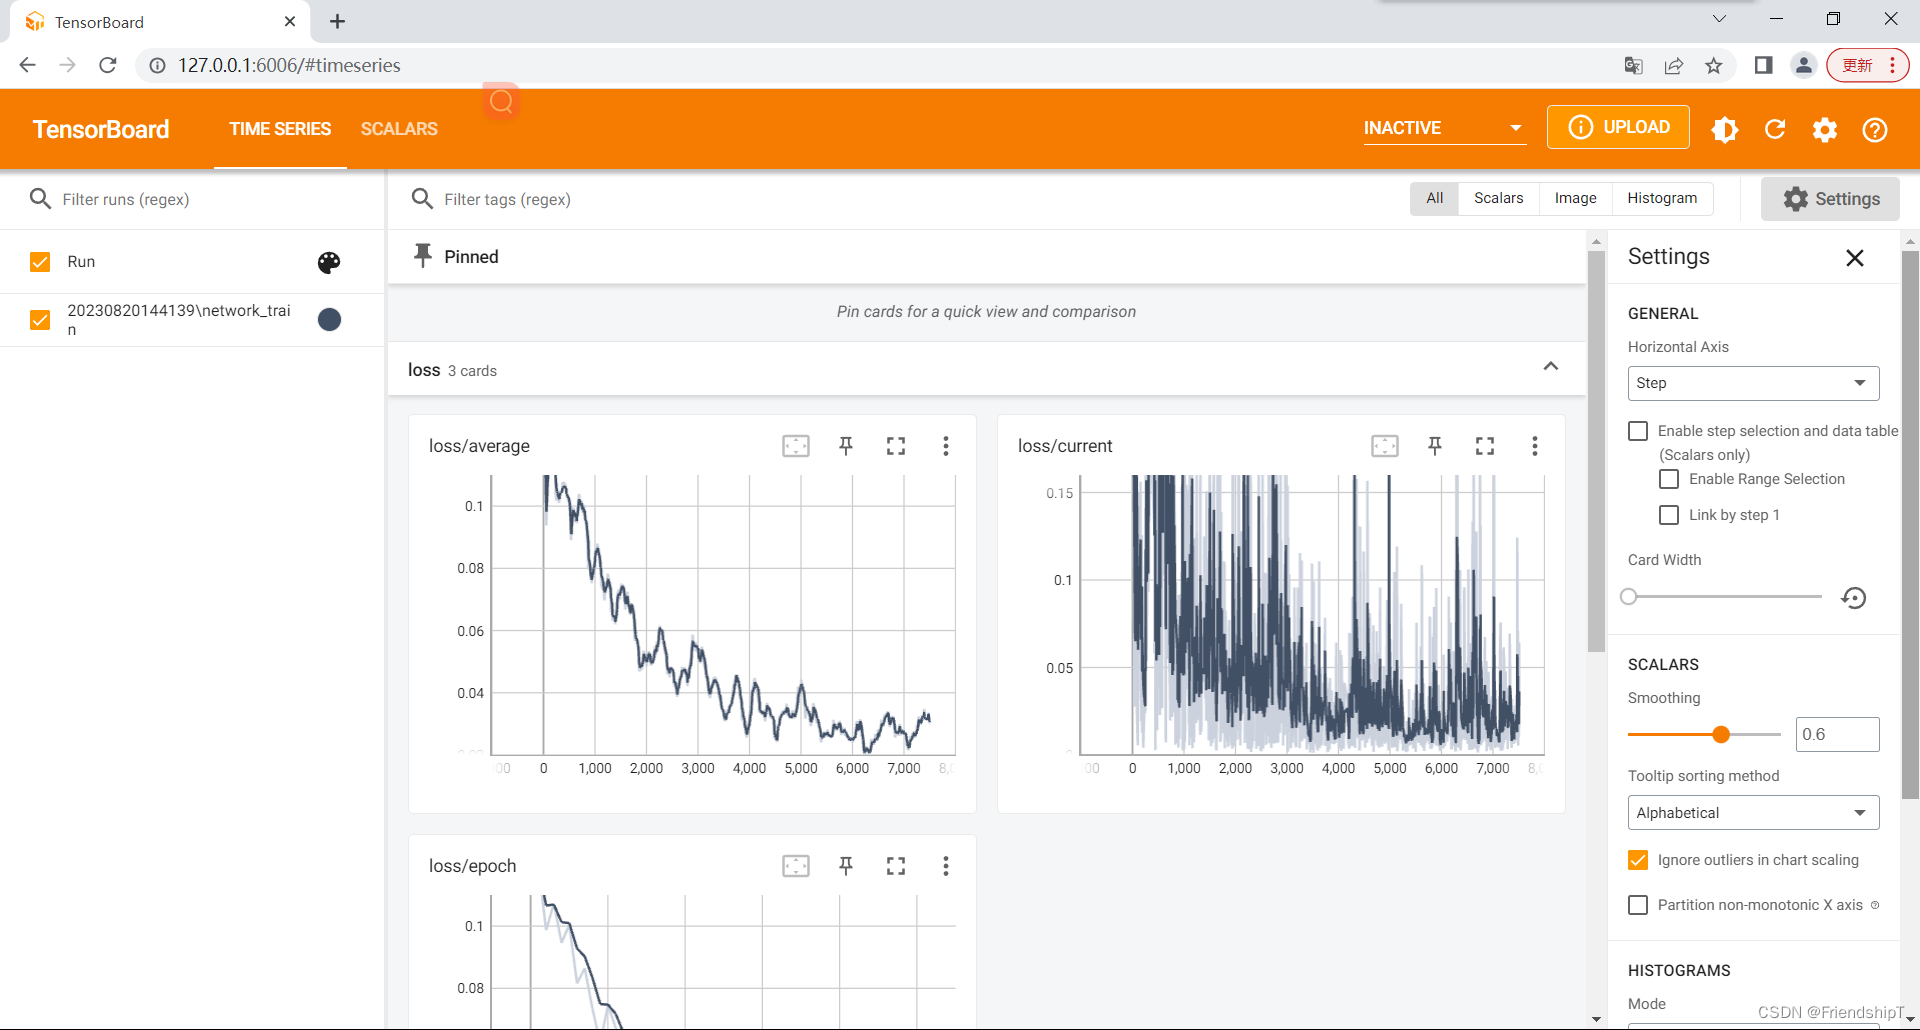Filter cards to Histogram only
This screenshot has width=1920, height=1030.
pos(1662,198)
